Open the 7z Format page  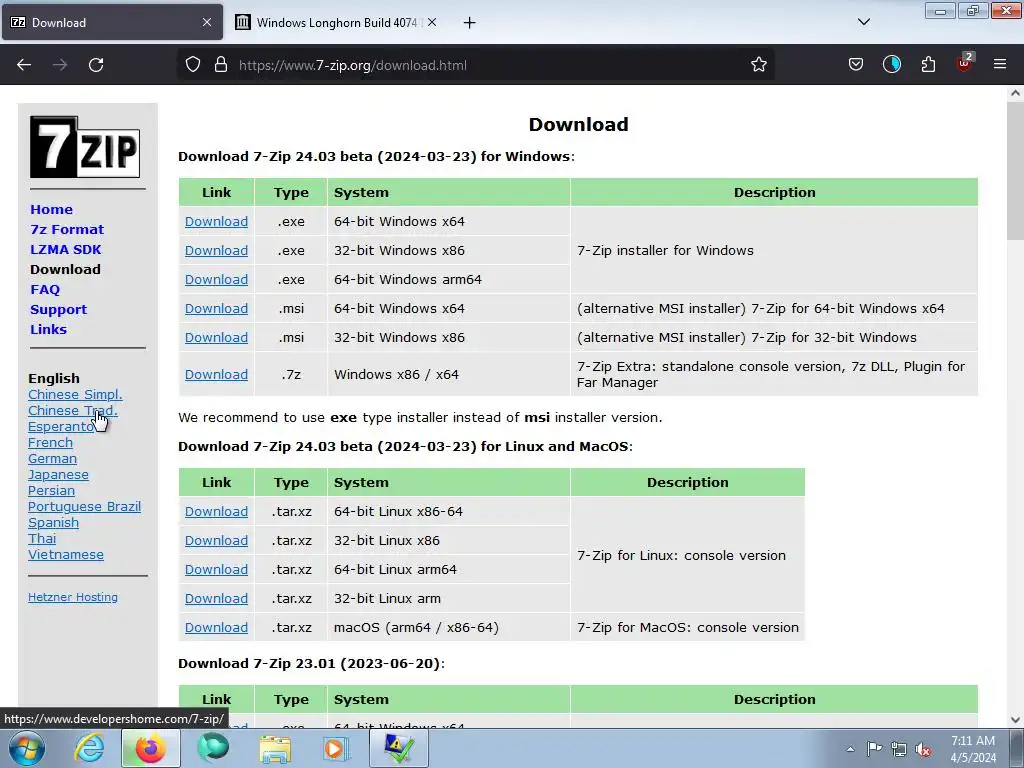point(67,230)
